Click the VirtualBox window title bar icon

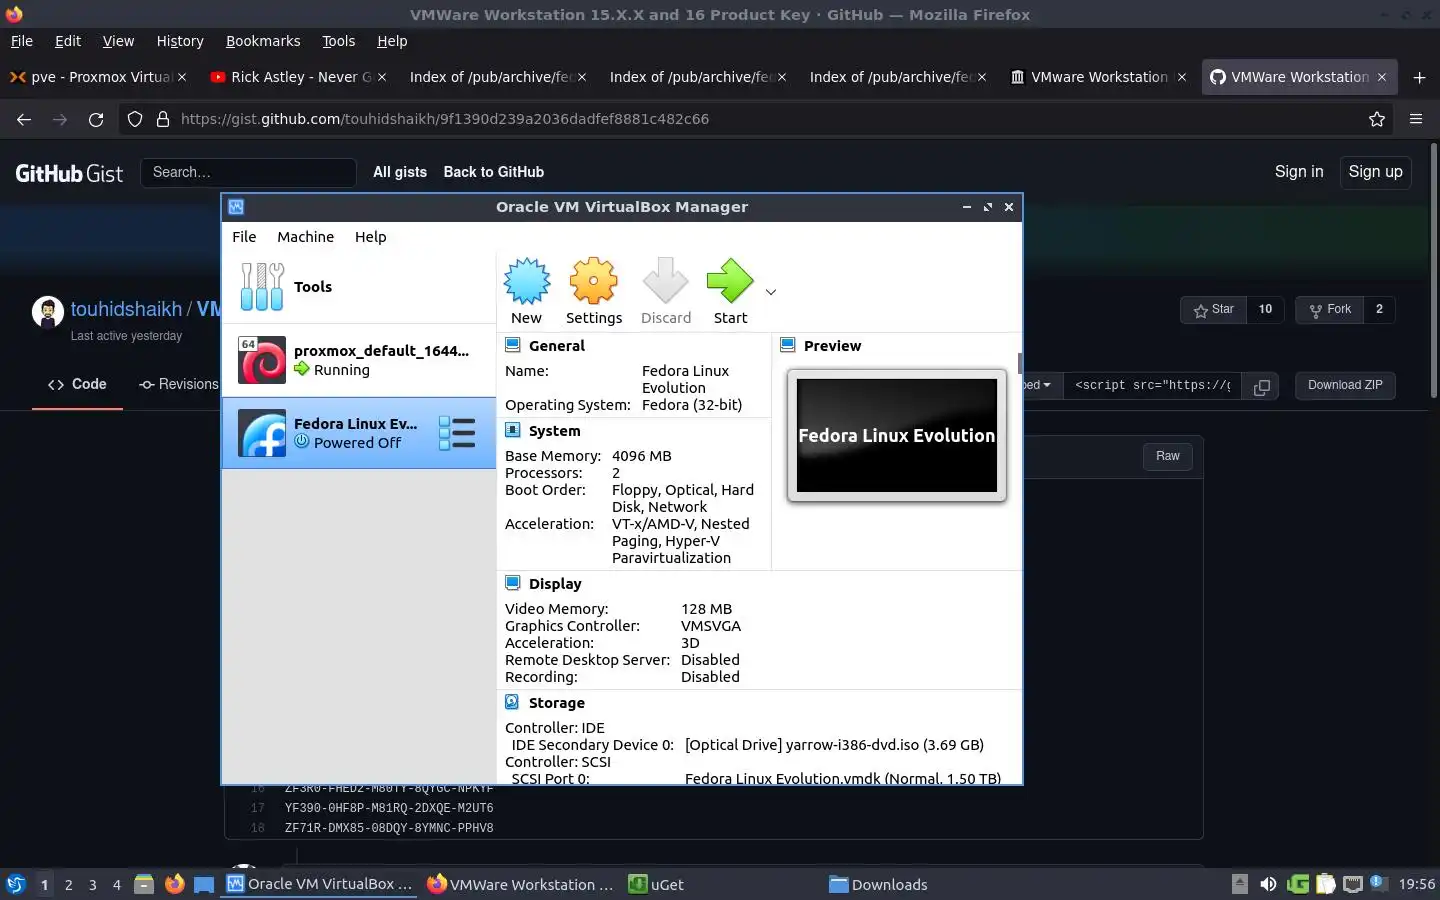click(x=236, y=207)
